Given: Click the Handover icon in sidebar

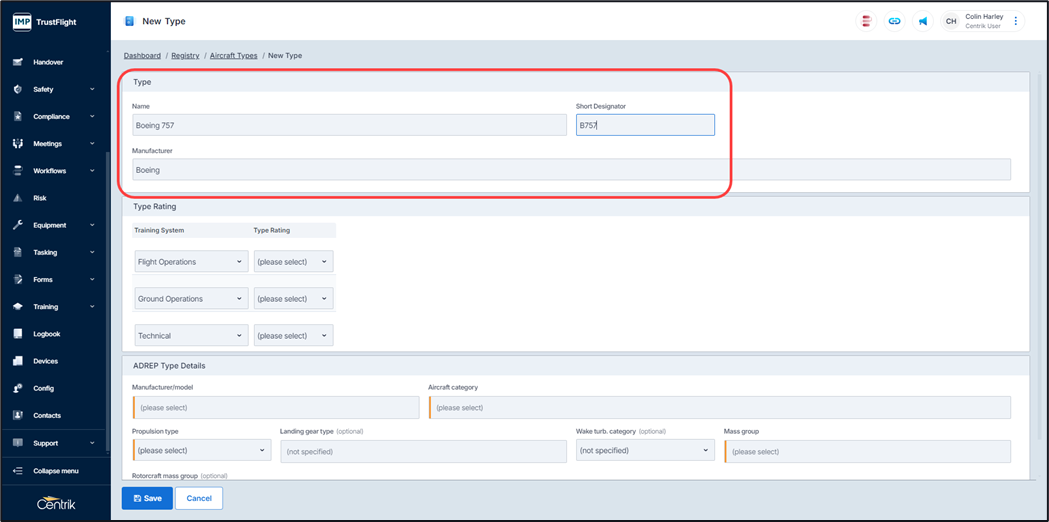Looking at the screenshot, I should pos(18,62).
